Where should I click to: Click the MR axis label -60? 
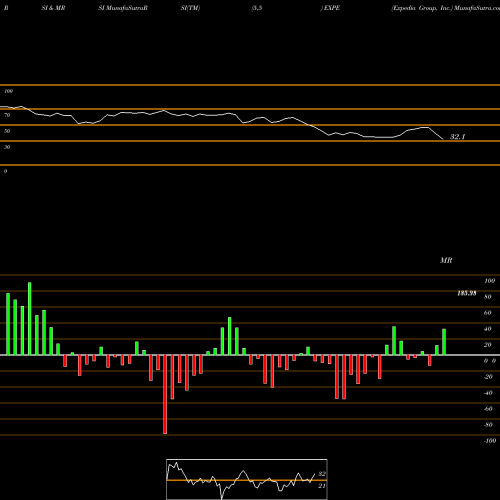point(488,409)
